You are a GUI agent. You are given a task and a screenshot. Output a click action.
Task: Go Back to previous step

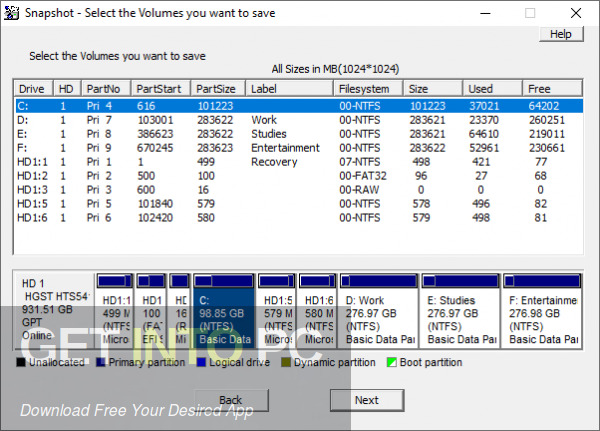pyautogui.click(x=231, y=400)
